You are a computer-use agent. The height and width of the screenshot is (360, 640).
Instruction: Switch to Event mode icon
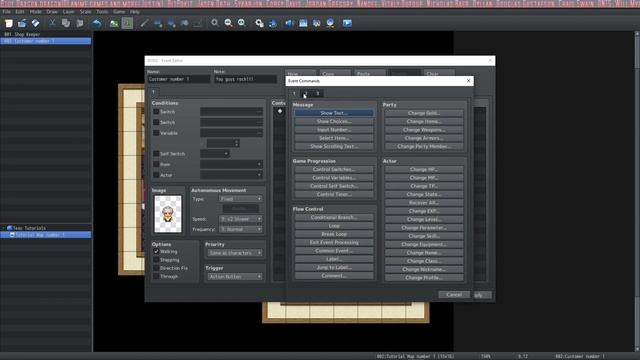(127, 23)
